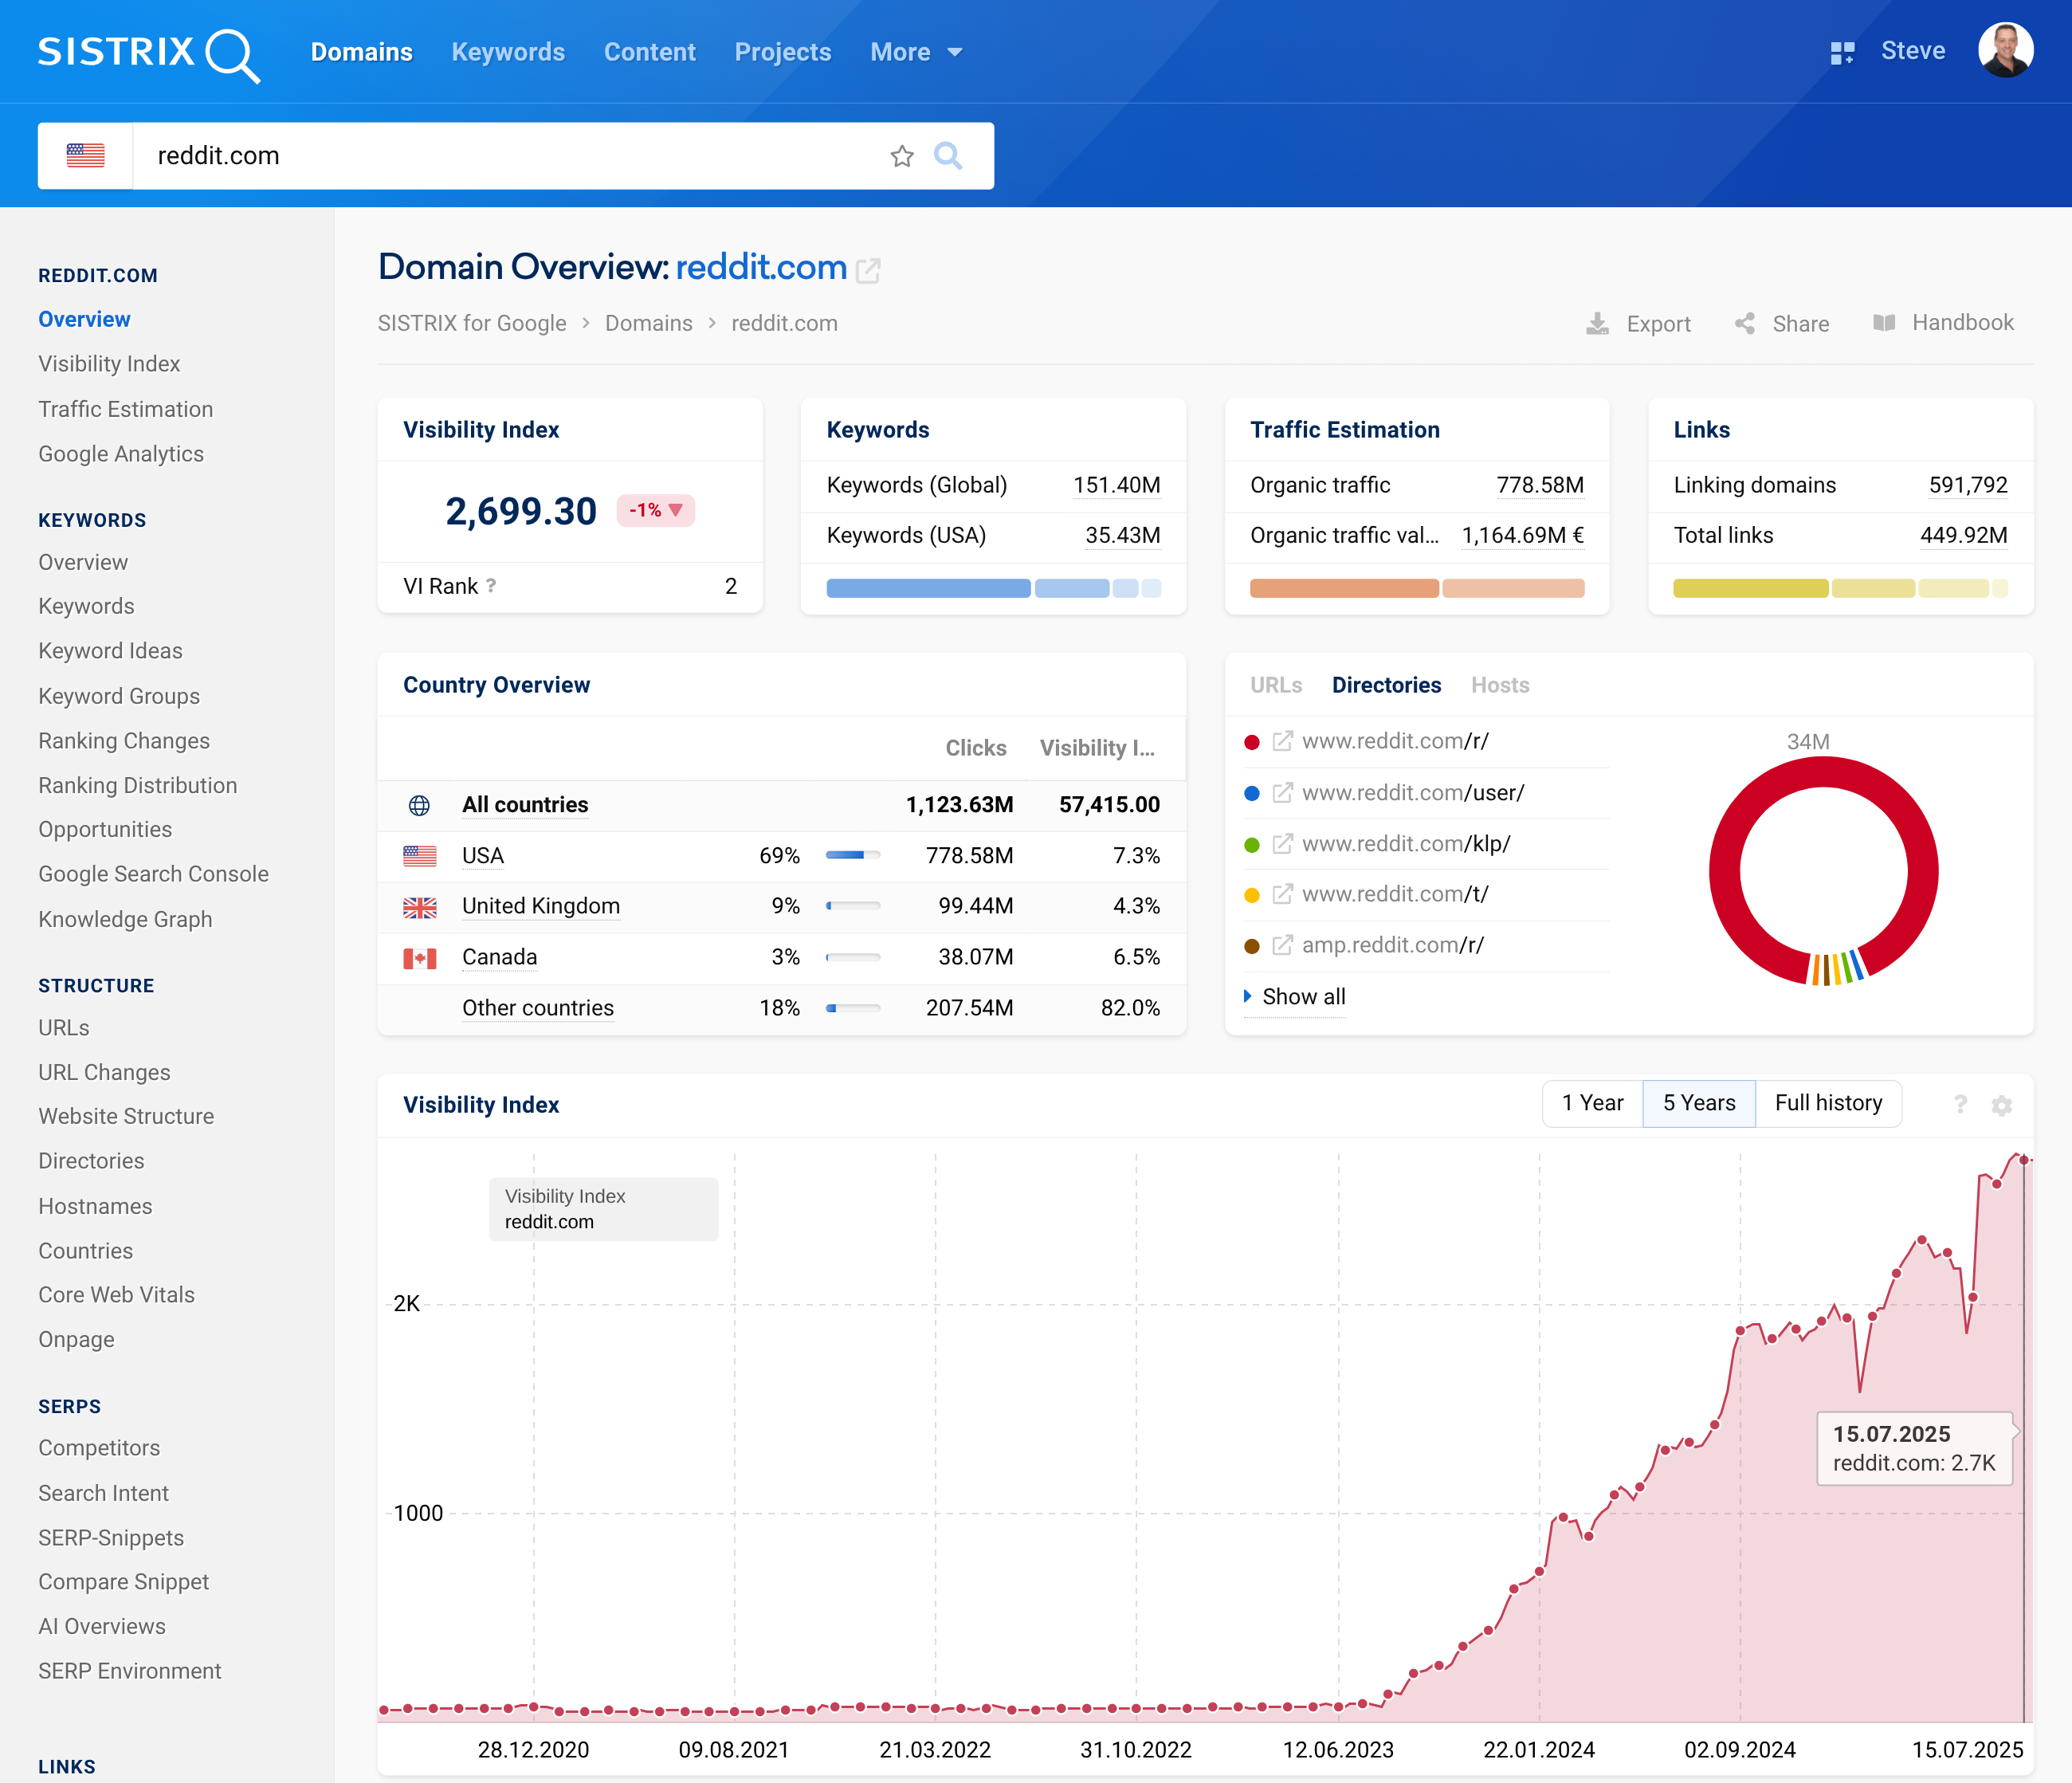Open the Content top menu

coord(650,52)
